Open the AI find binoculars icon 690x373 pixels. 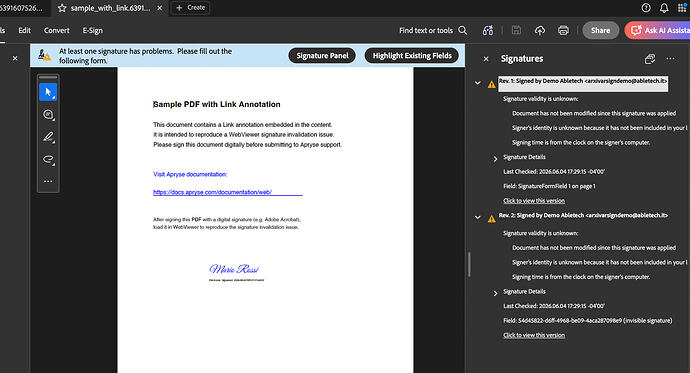pos(488,30)
